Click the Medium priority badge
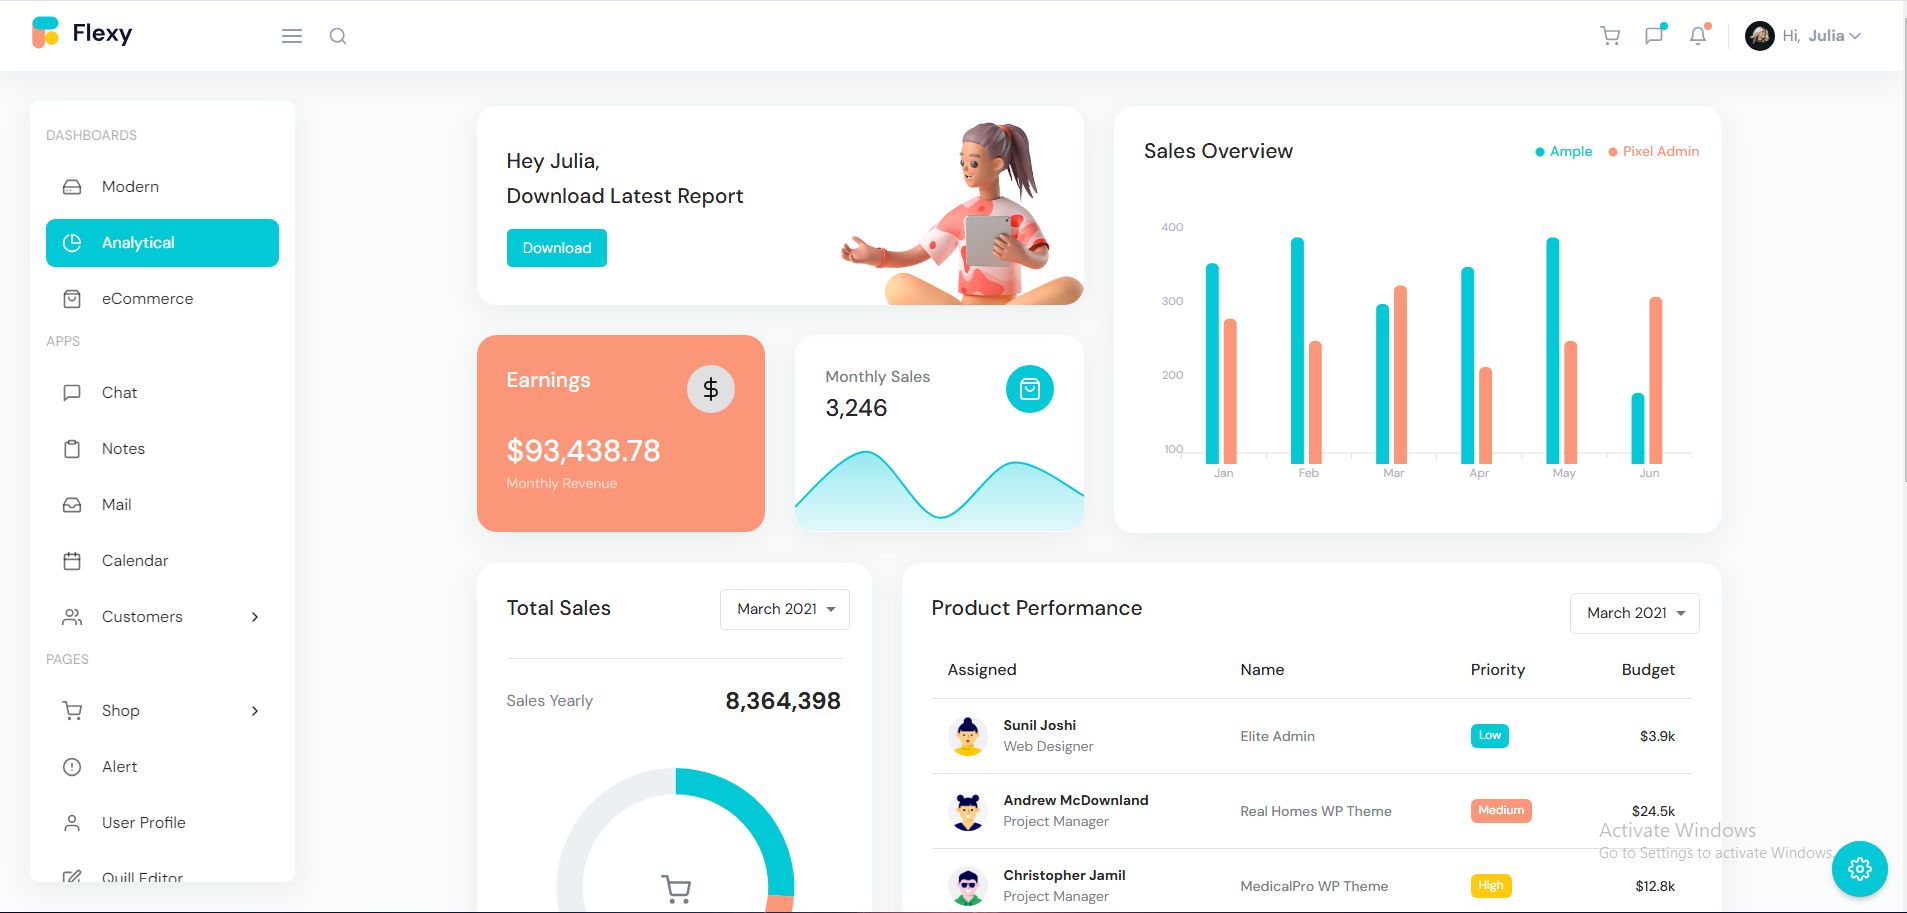This screenshot has height=913, width=1907. [1501, 810]
